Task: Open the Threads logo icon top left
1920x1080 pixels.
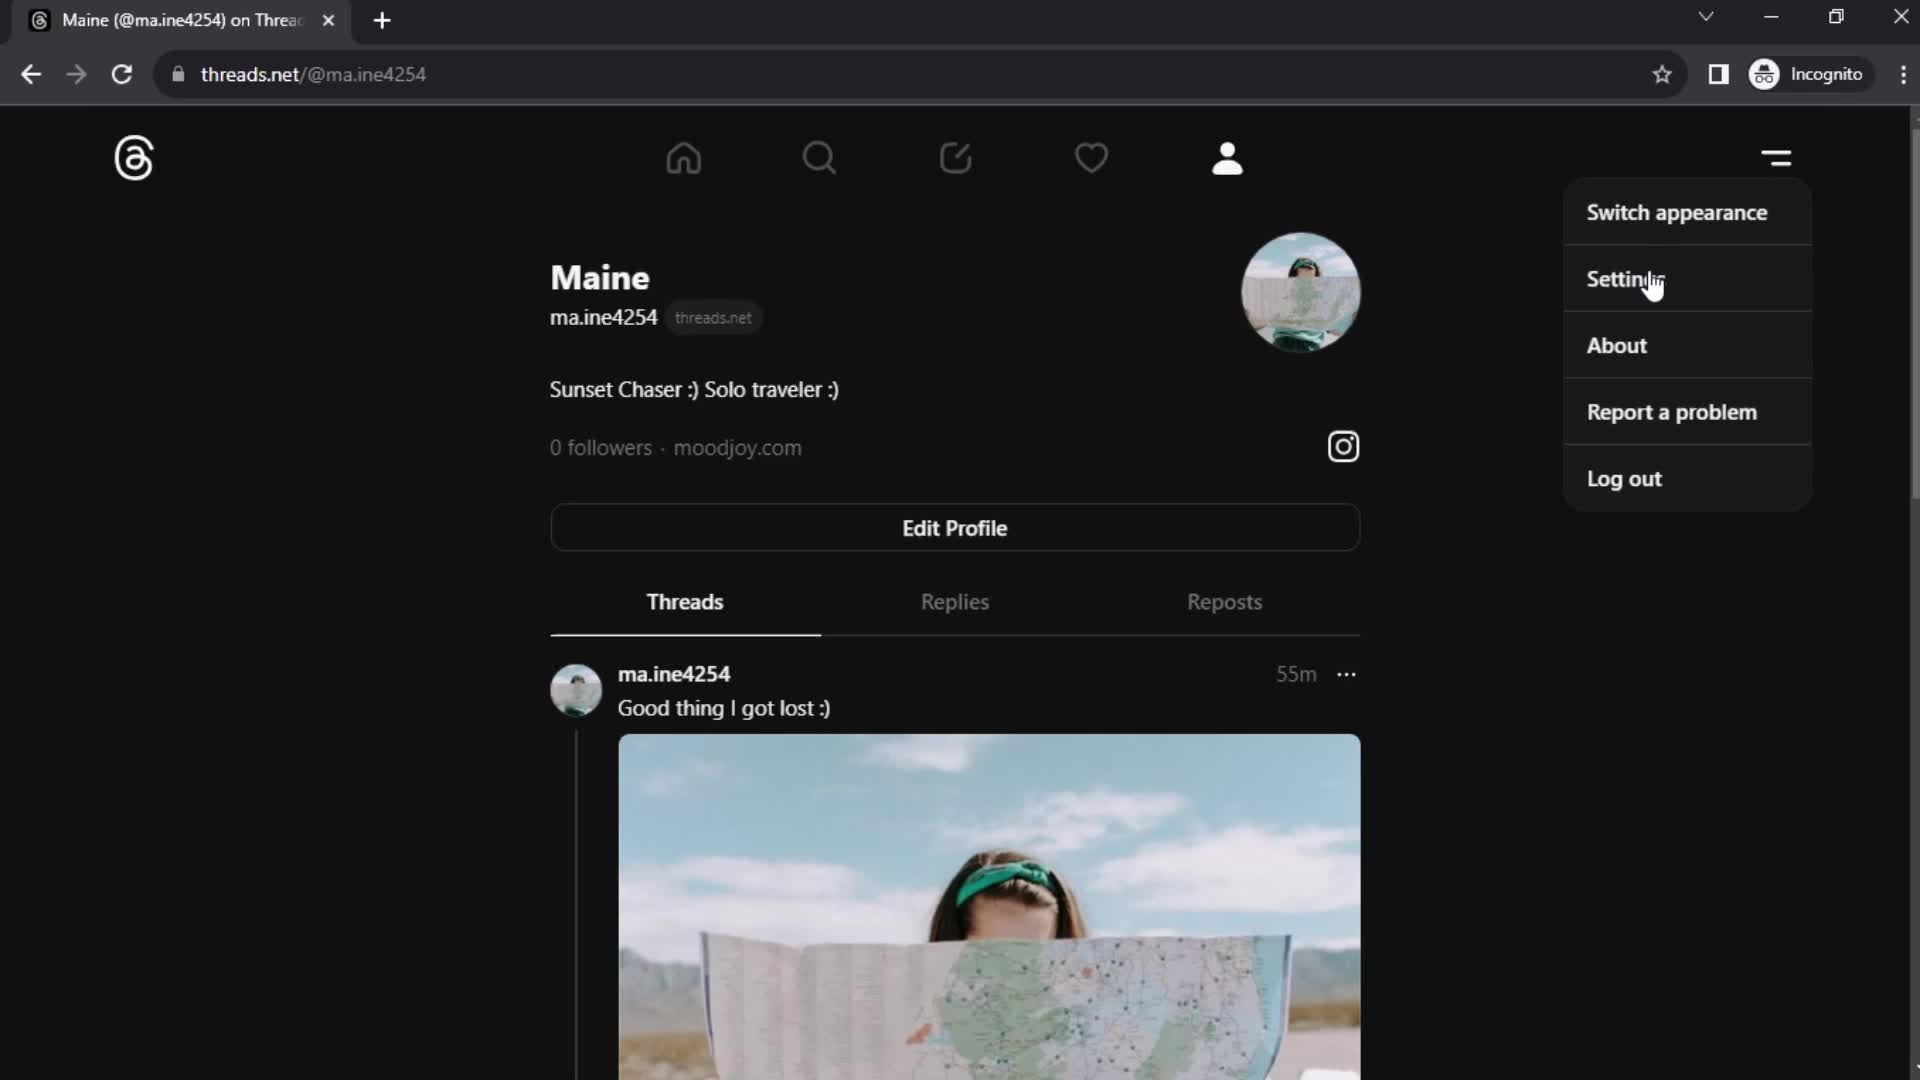Action: point(132,157)
